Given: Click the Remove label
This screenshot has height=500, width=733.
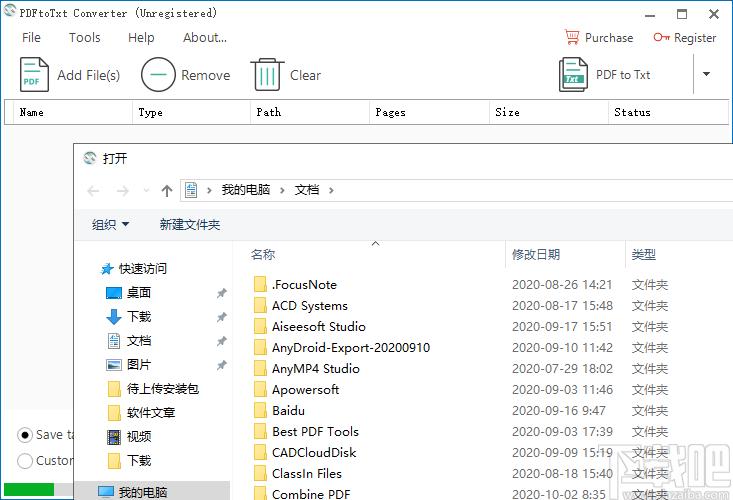Looking at the screenshot, I should pos(206,75).
